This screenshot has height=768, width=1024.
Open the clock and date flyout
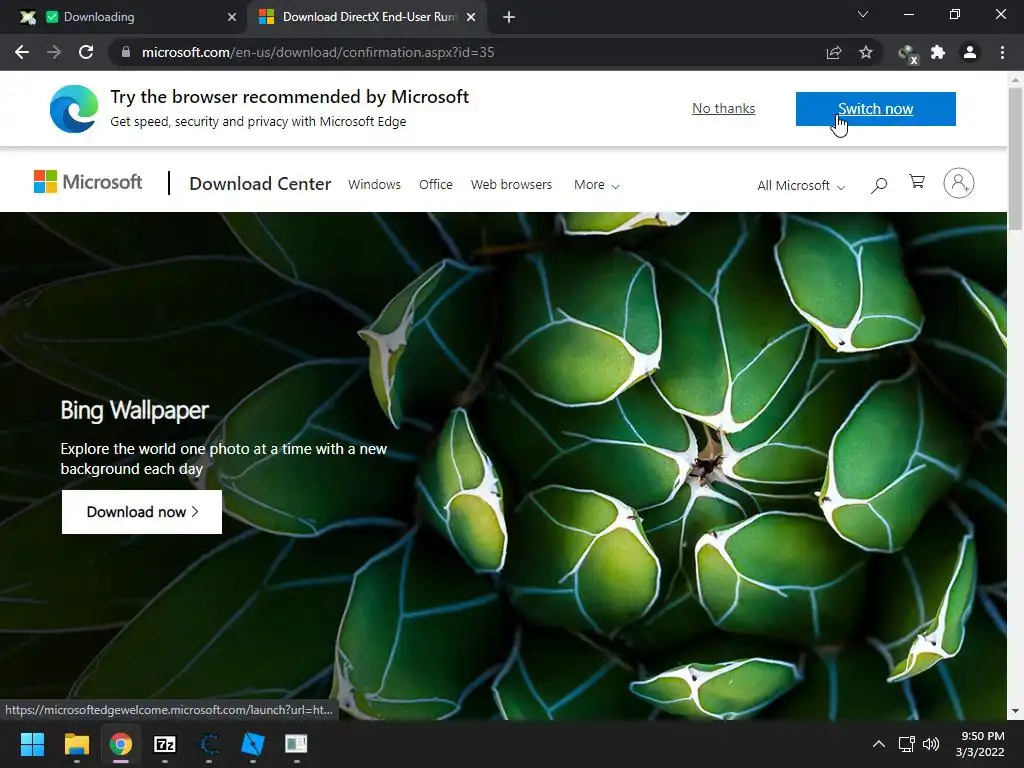(980, 744)
